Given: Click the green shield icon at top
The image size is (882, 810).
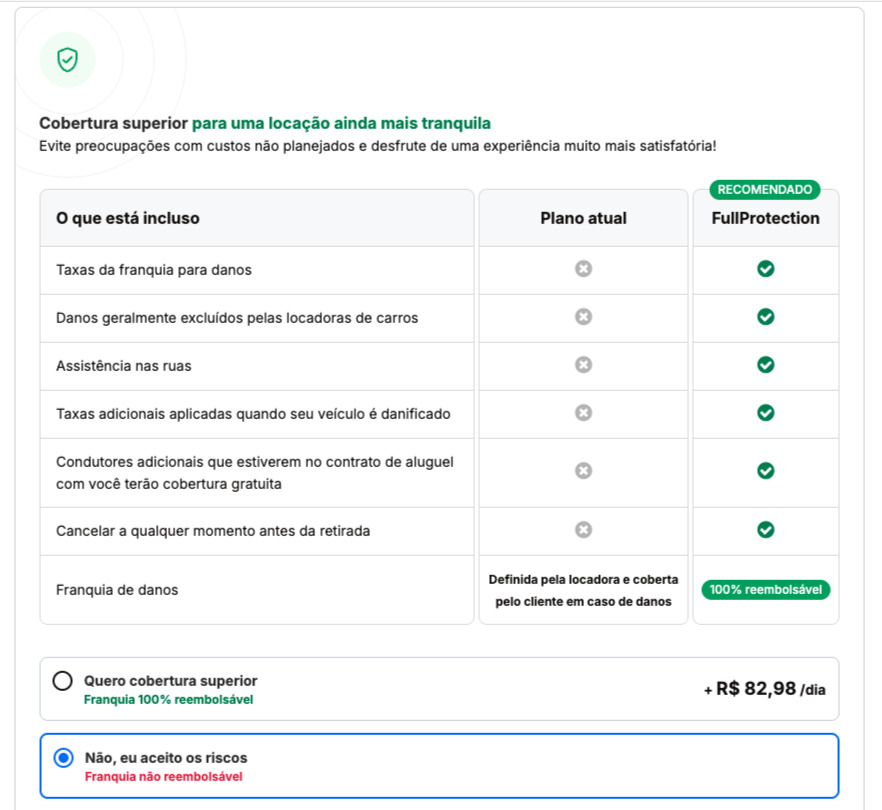Looking at the screenshot, I should (x=67, y=60).
